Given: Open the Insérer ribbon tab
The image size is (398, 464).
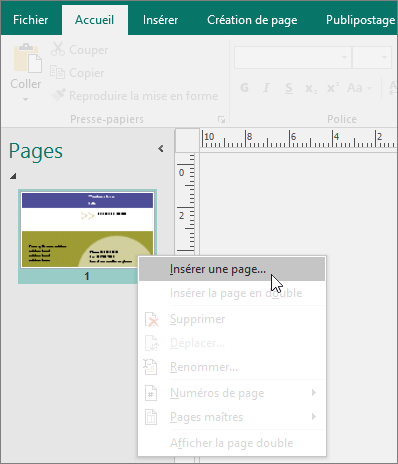Looking at the screenshot, I should coord(160,20).
